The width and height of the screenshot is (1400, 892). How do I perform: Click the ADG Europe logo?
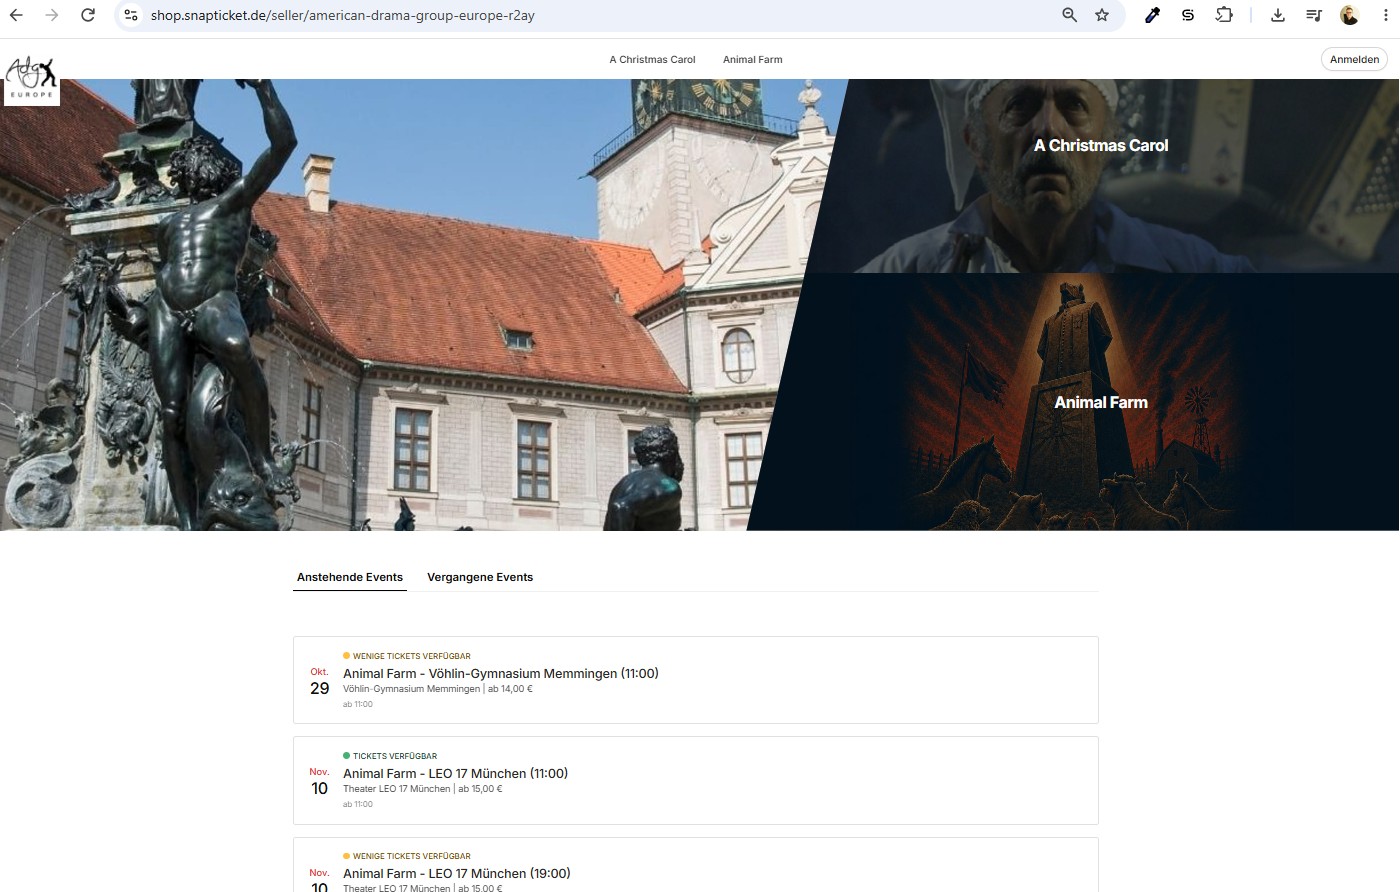coord(31,77)
